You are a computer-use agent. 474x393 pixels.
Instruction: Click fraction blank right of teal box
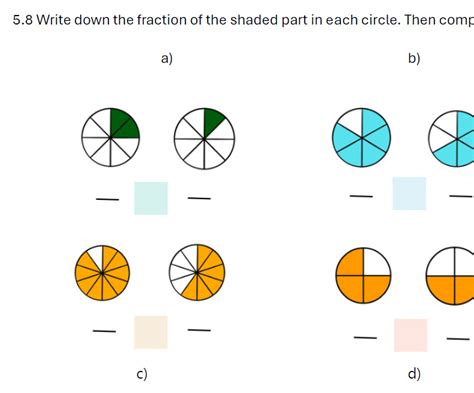[199, 198]
